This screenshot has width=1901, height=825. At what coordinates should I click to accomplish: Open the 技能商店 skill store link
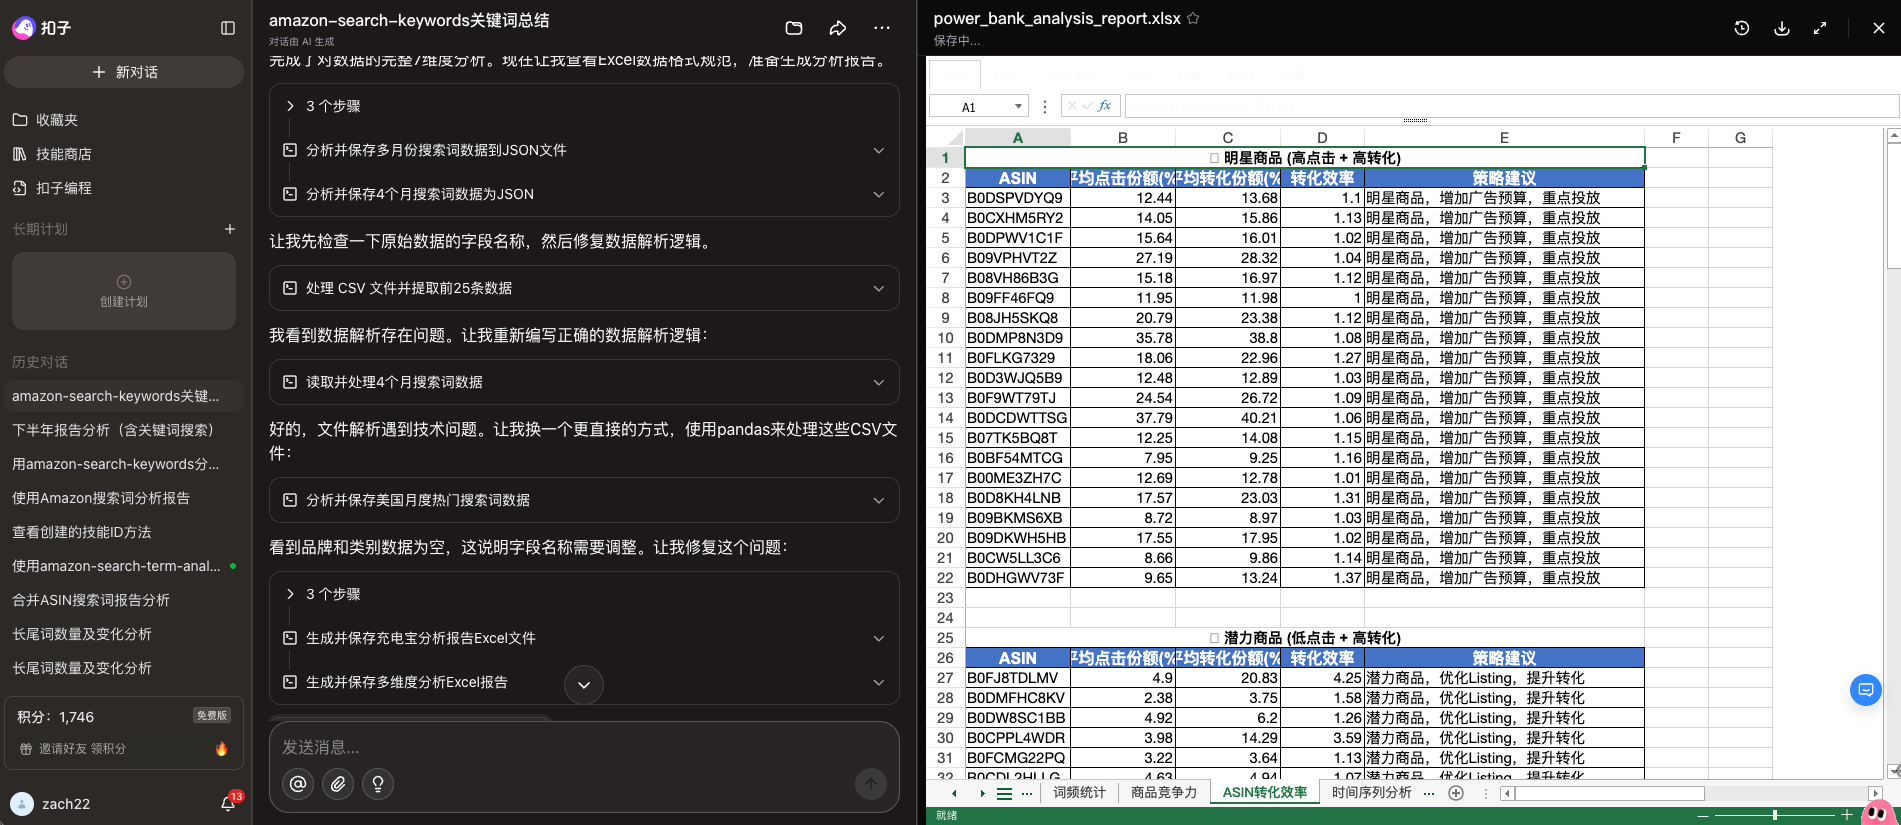coord(64,154)
